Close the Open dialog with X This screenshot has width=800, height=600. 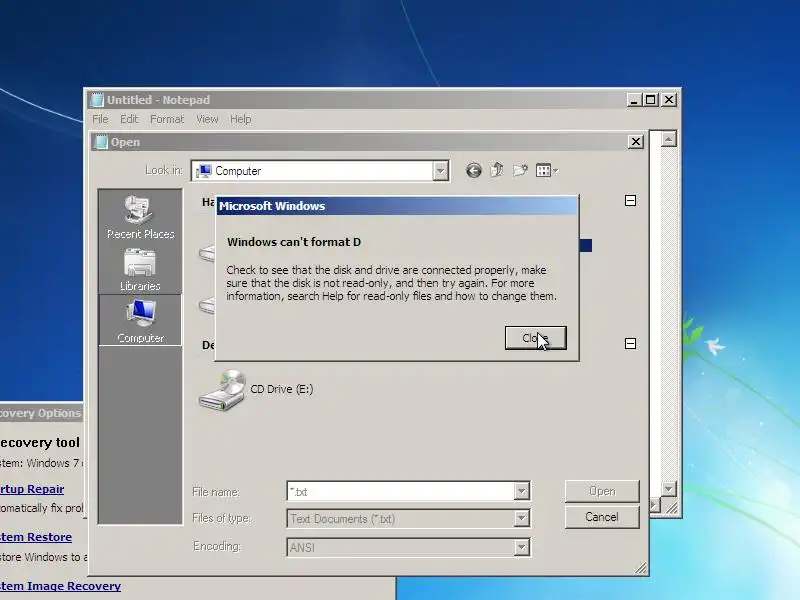coord(635,141)
